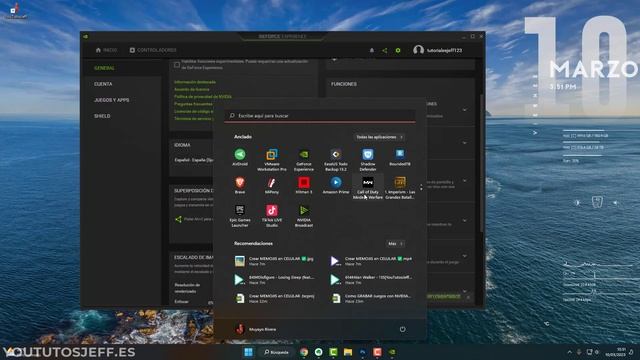Viewport: 640px width, 360px height.
Task: Open the desktop shortcut icon at top left
Action: click(15, 11)
